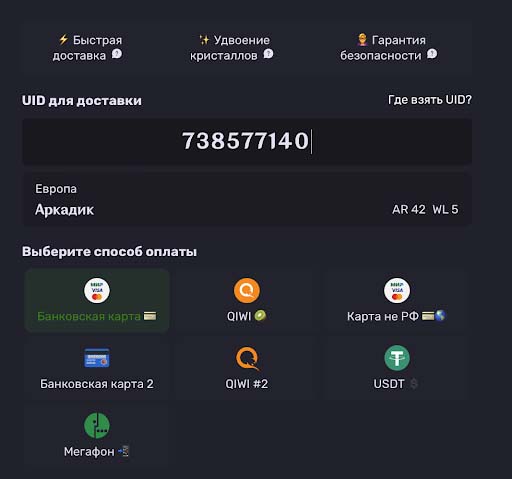The image size is (512, 479).
Task: Choose the orange QIWI circle icon
Action: point(247,291)
